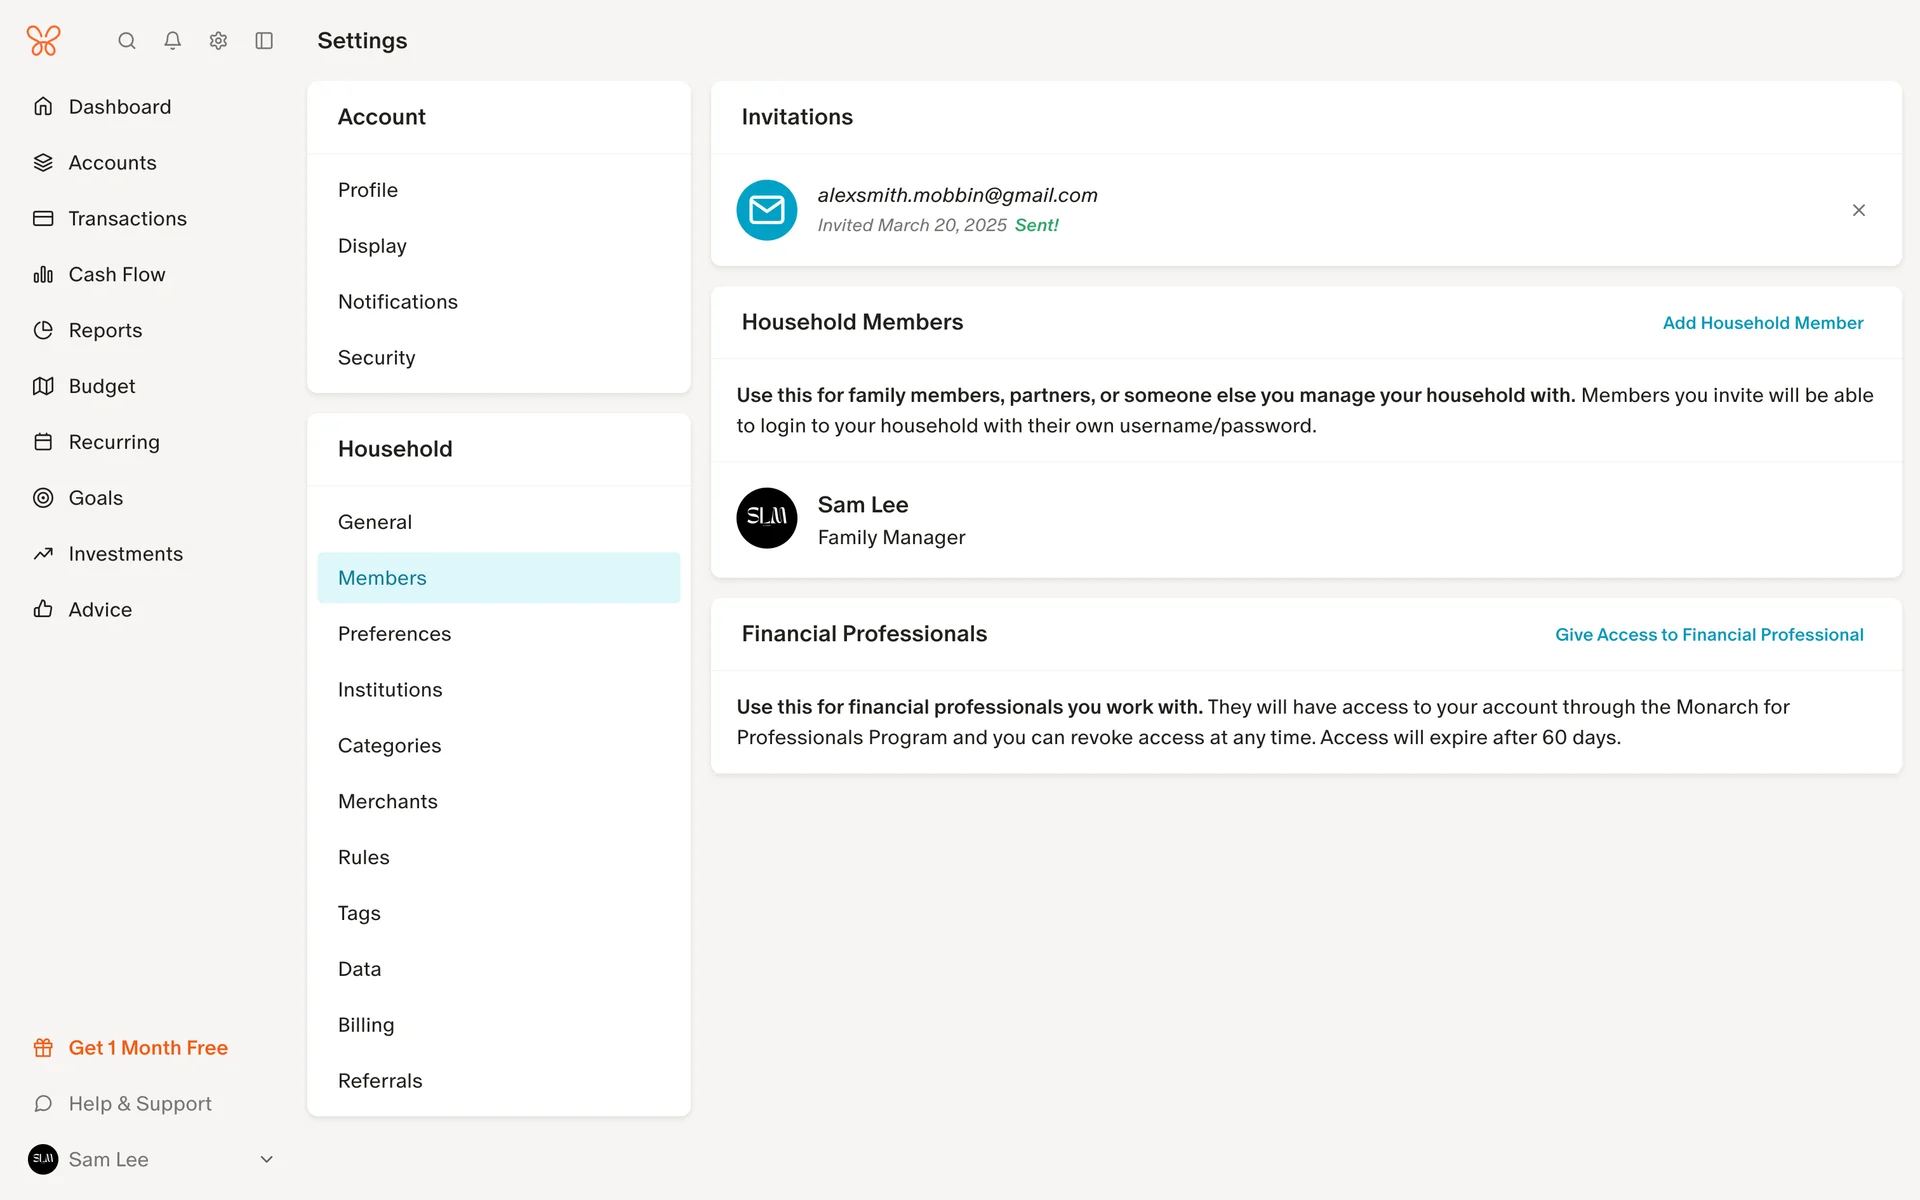Open Billing in Household settings

coord(366,1025)
